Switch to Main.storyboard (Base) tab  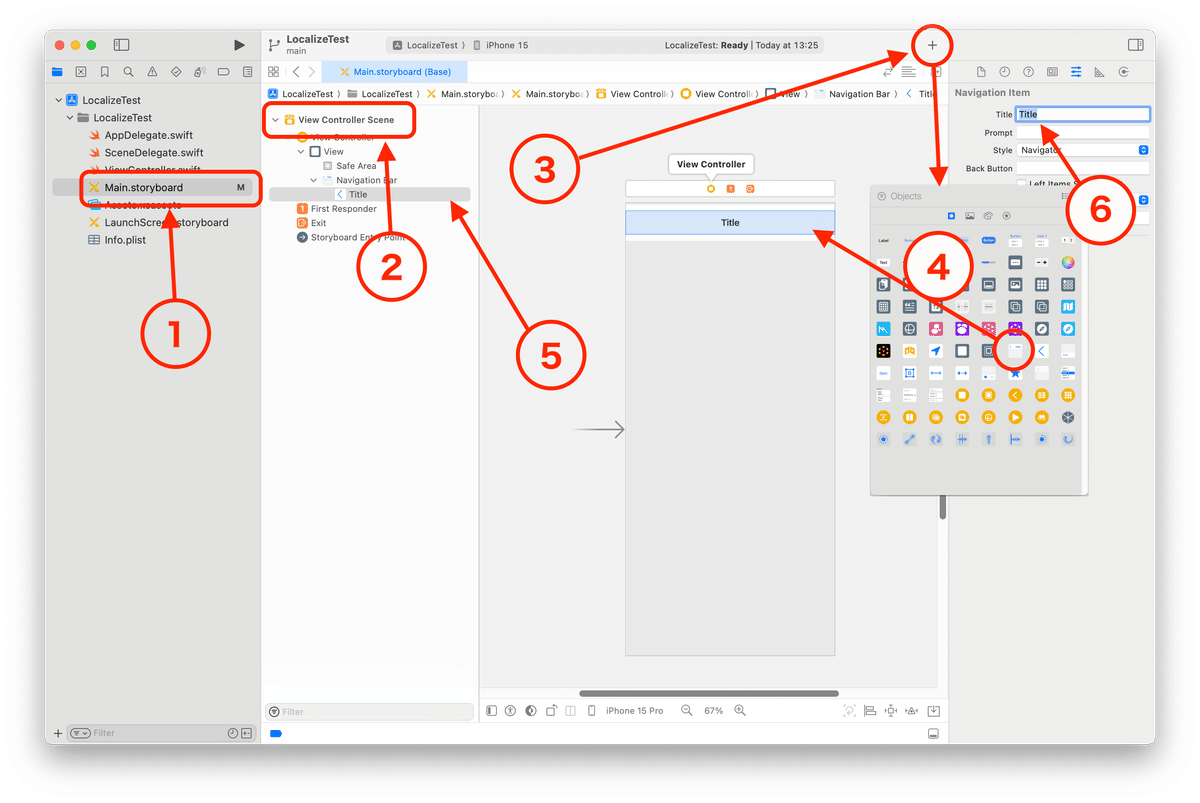coord(395,72)
